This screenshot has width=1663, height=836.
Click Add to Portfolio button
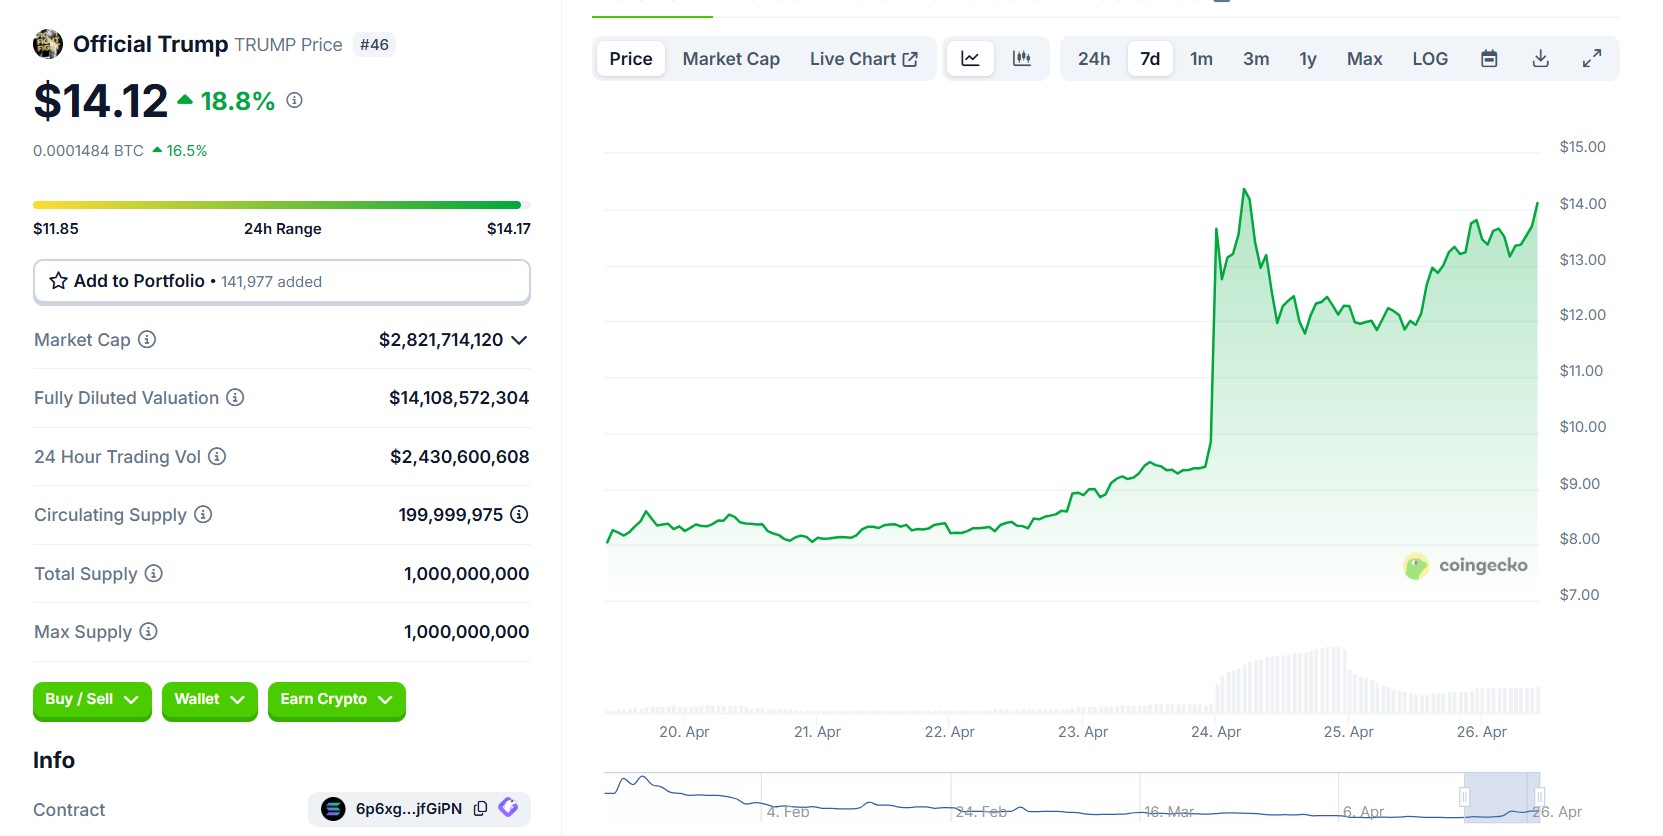pyautogui.click(x=282, y=281)
